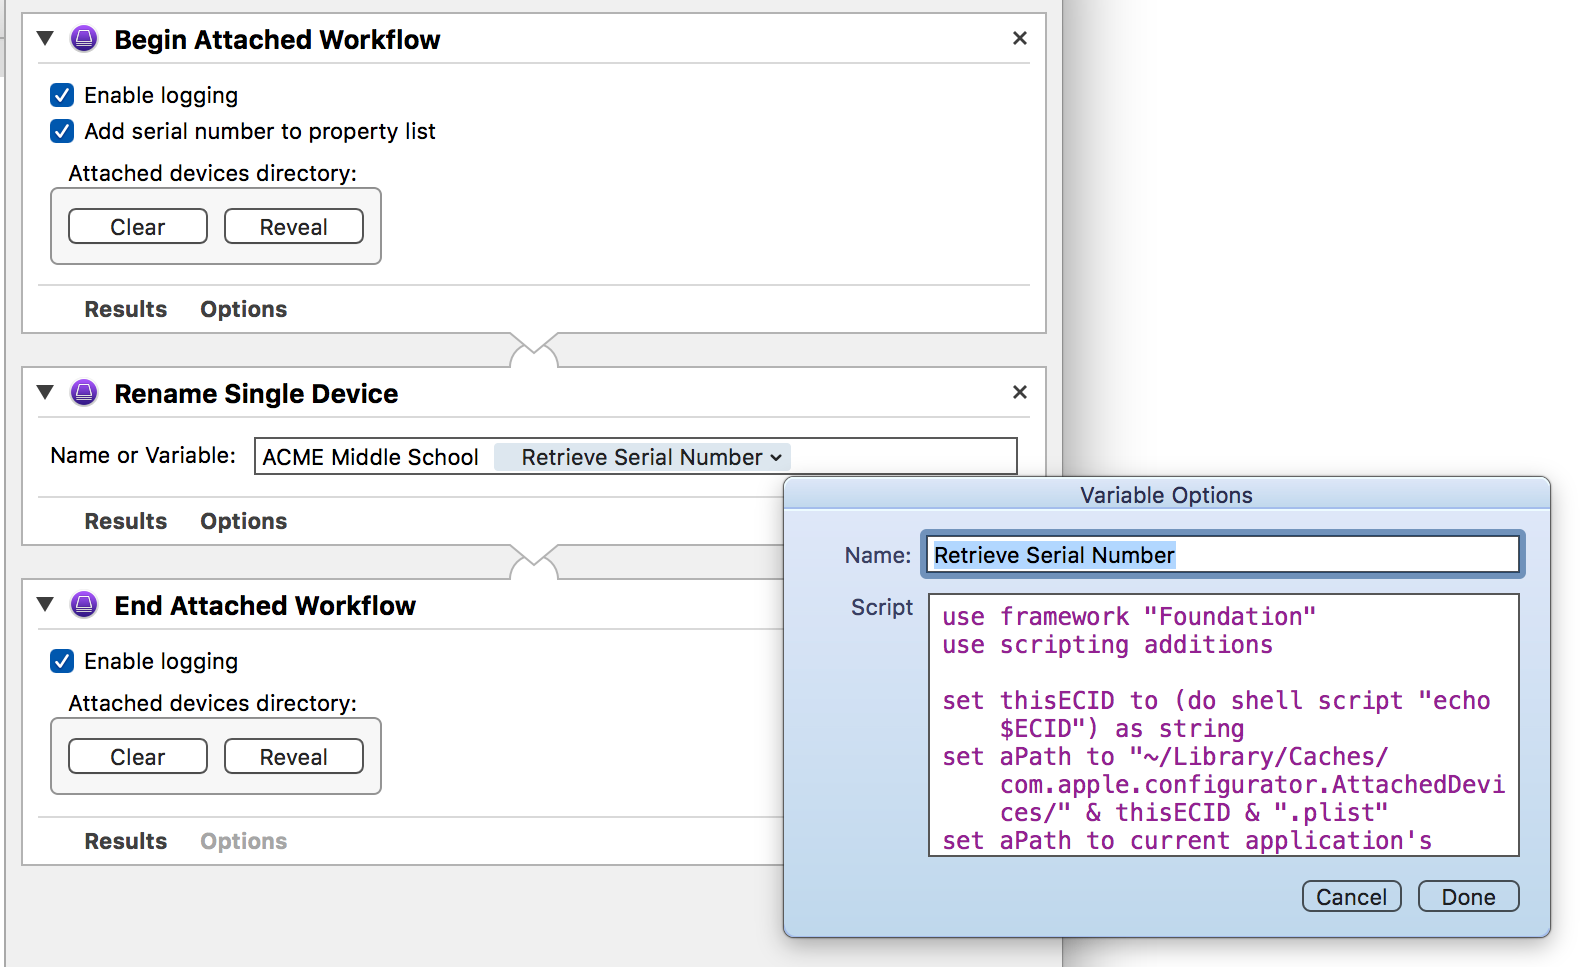Show Results for End Attached Workflow

[125, 841]
